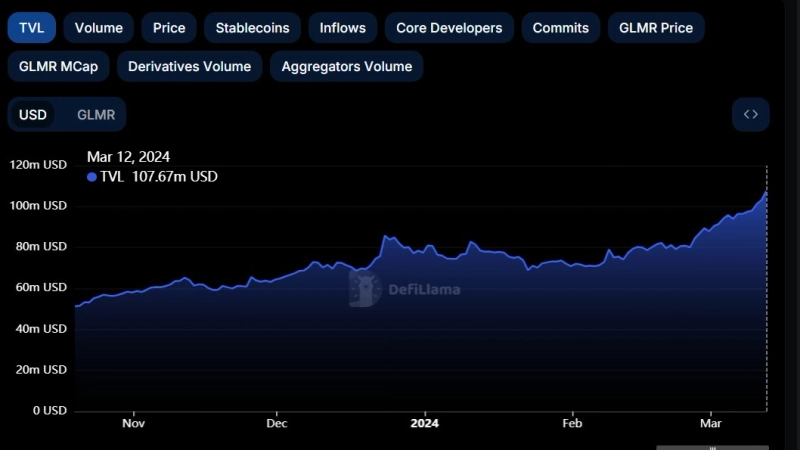Click the chart peak at Mar 12
Screen dimensions: 800x450
point(766,191)
